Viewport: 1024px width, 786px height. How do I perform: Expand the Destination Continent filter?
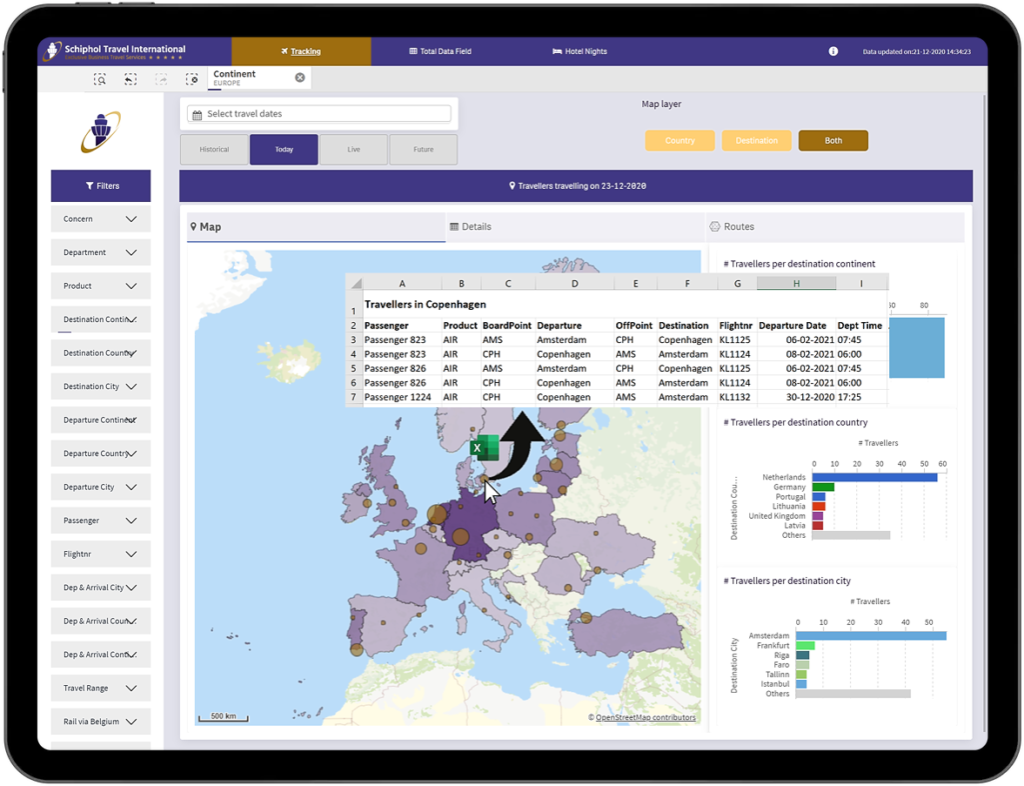(101, 320)
